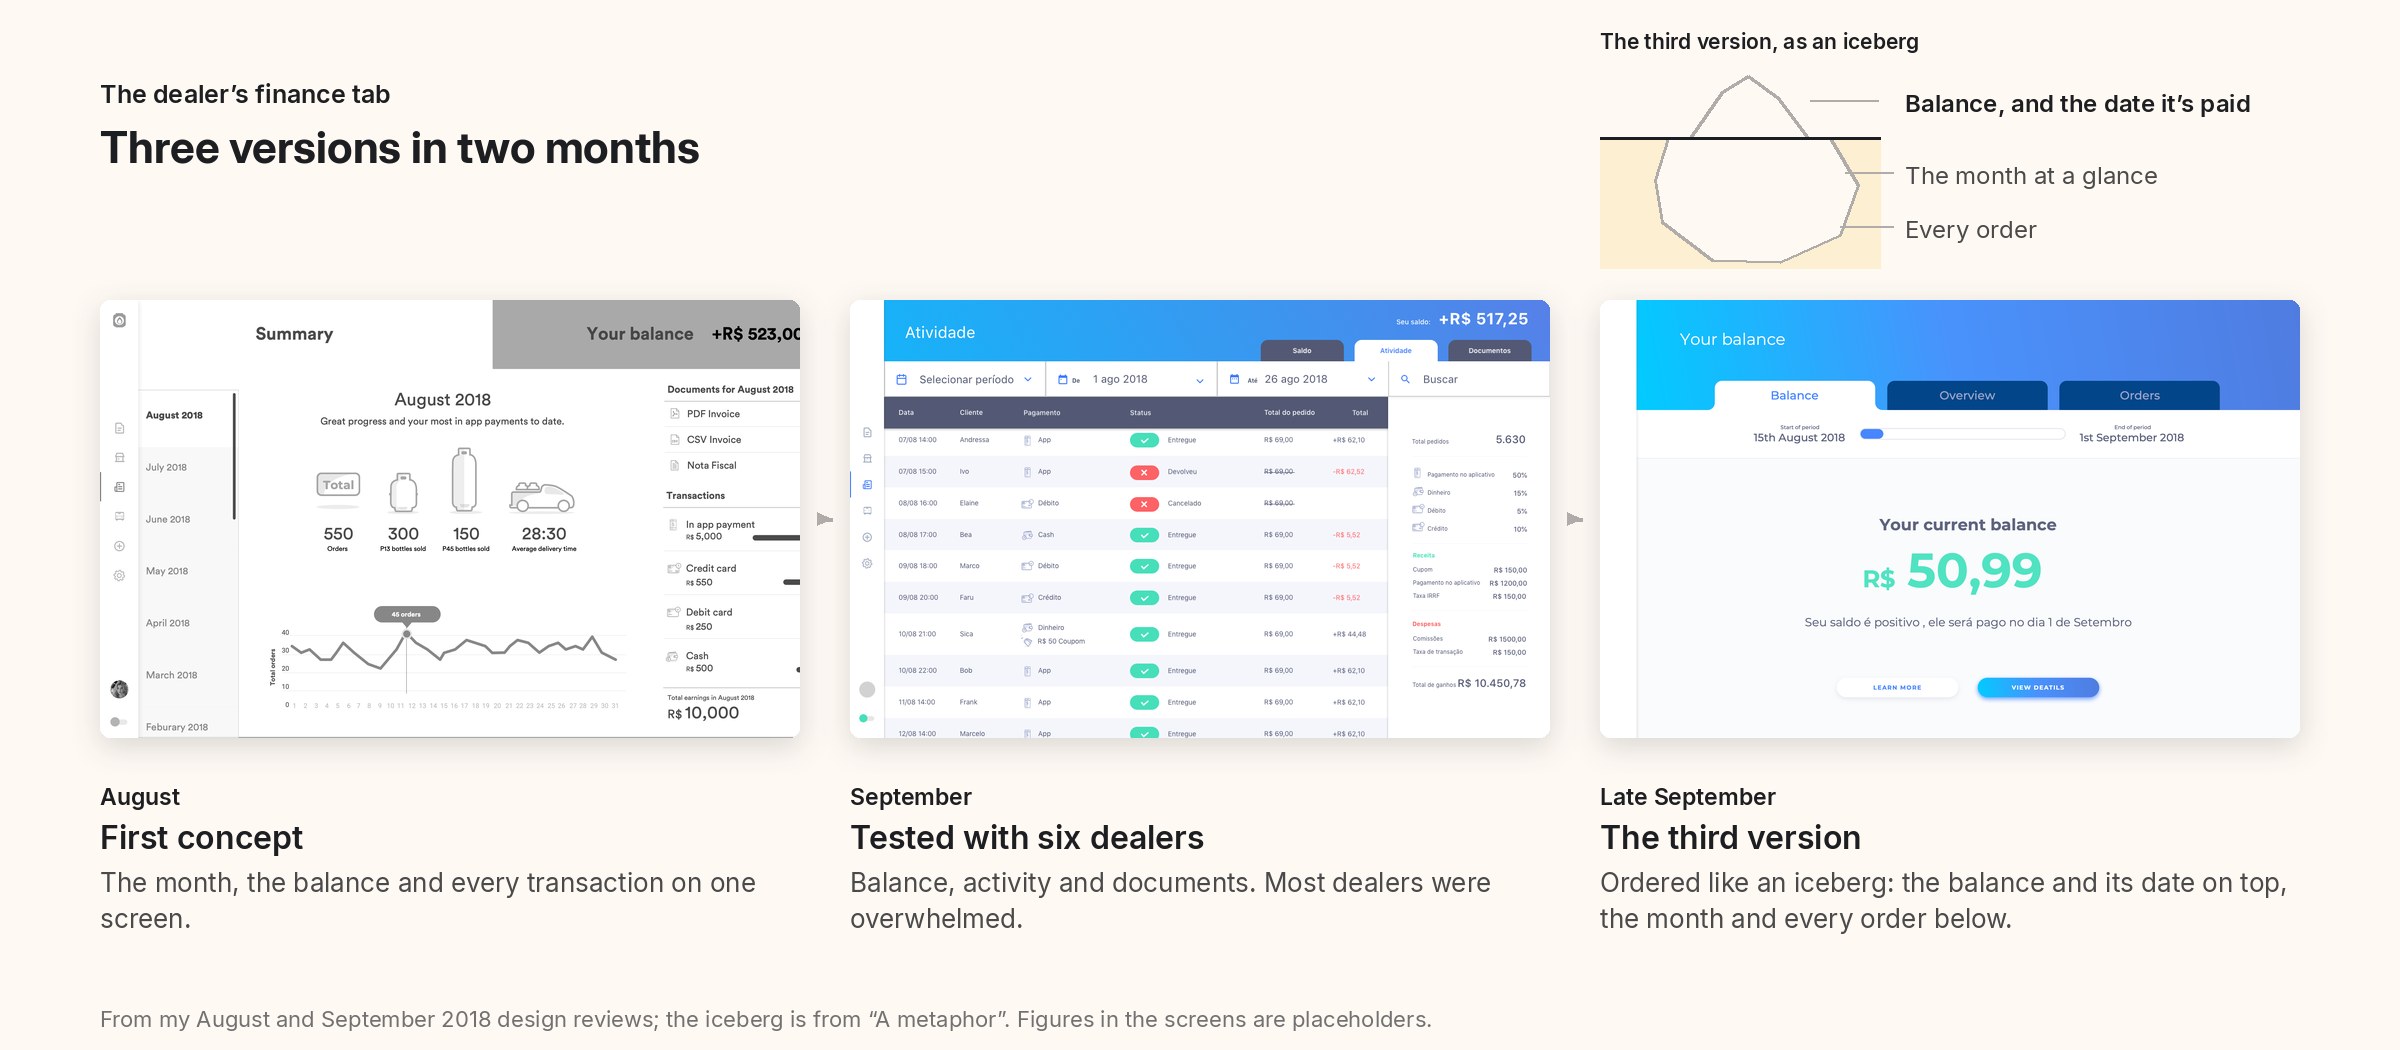This screenshot has width=2400, height=1050.
Task: Open the user avatar in the August screen
Action: 119,689
